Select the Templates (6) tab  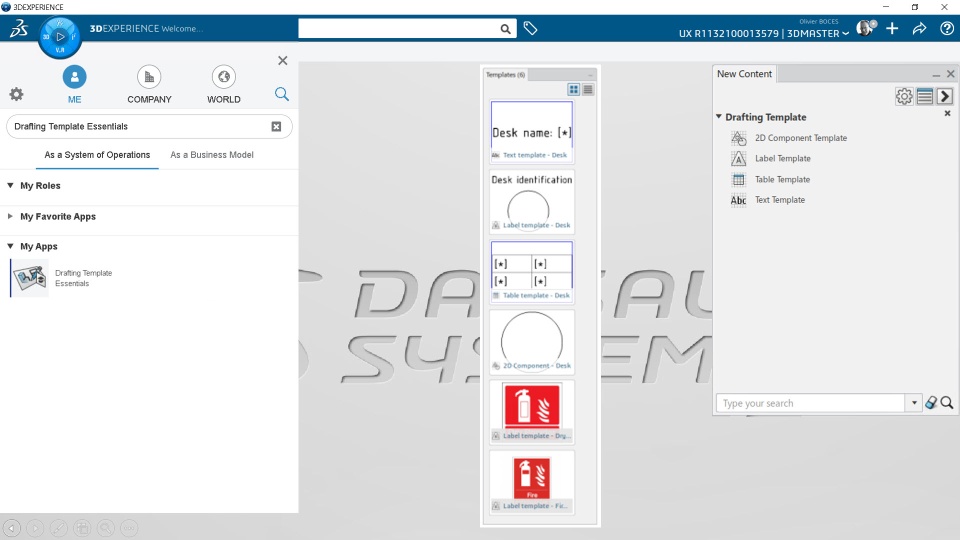pos(505,75)
